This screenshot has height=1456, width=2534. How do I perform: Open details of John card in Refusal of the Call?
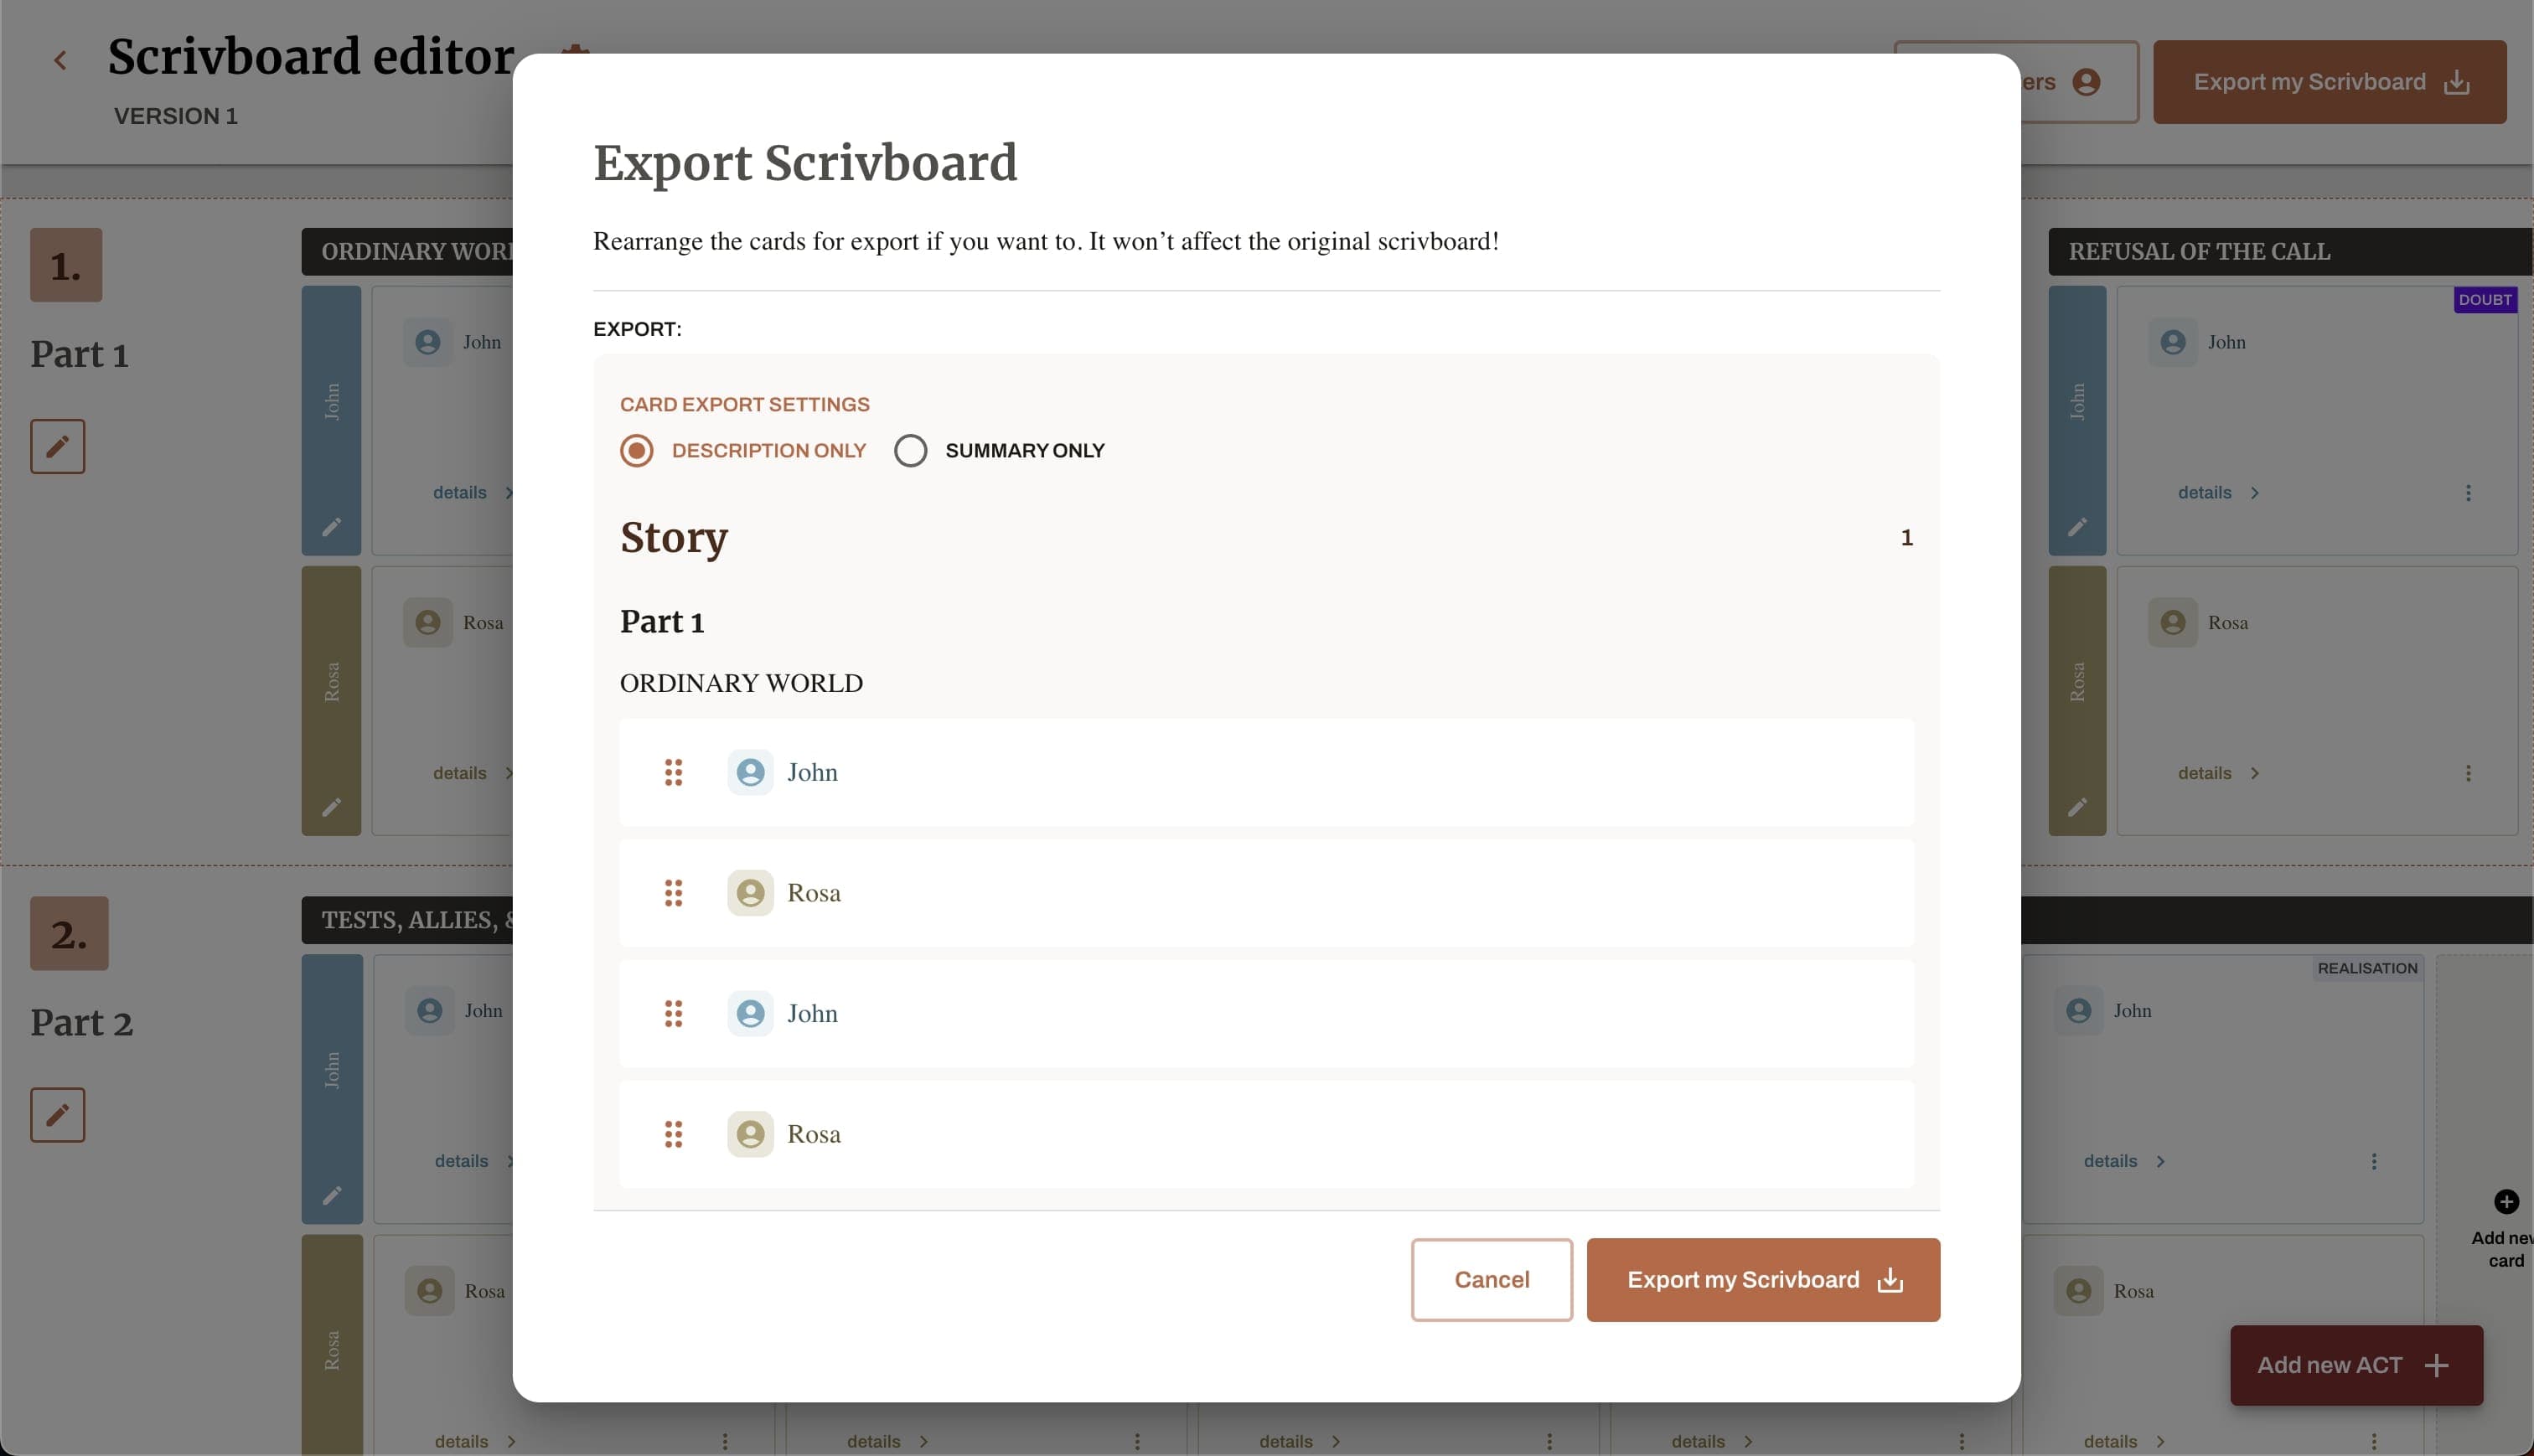click(2218, 493)
